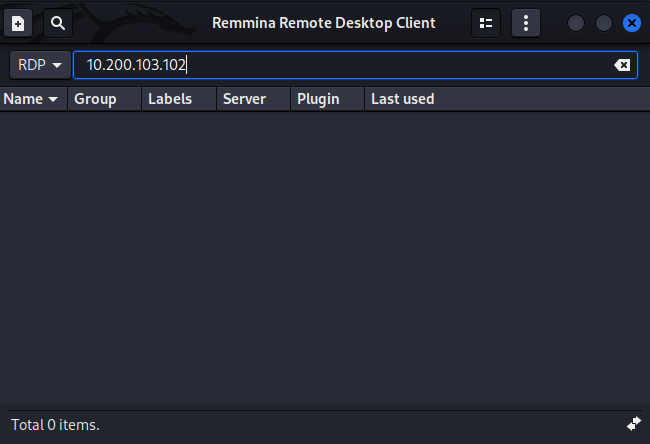Close Remmina with the blue X button
The height and width of the screenshot is (444, 650).
[x=631, y=23]
